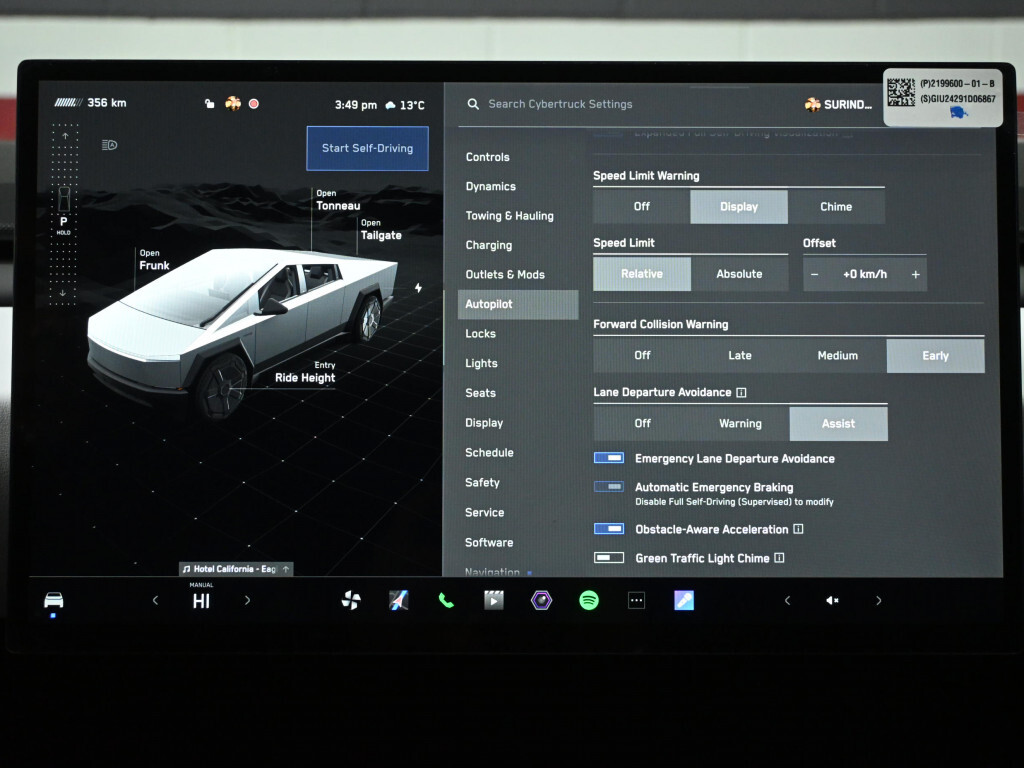Tap the auto headlights indicator icon
This screenshot has width=1024, height=768.
pos(110,145)
